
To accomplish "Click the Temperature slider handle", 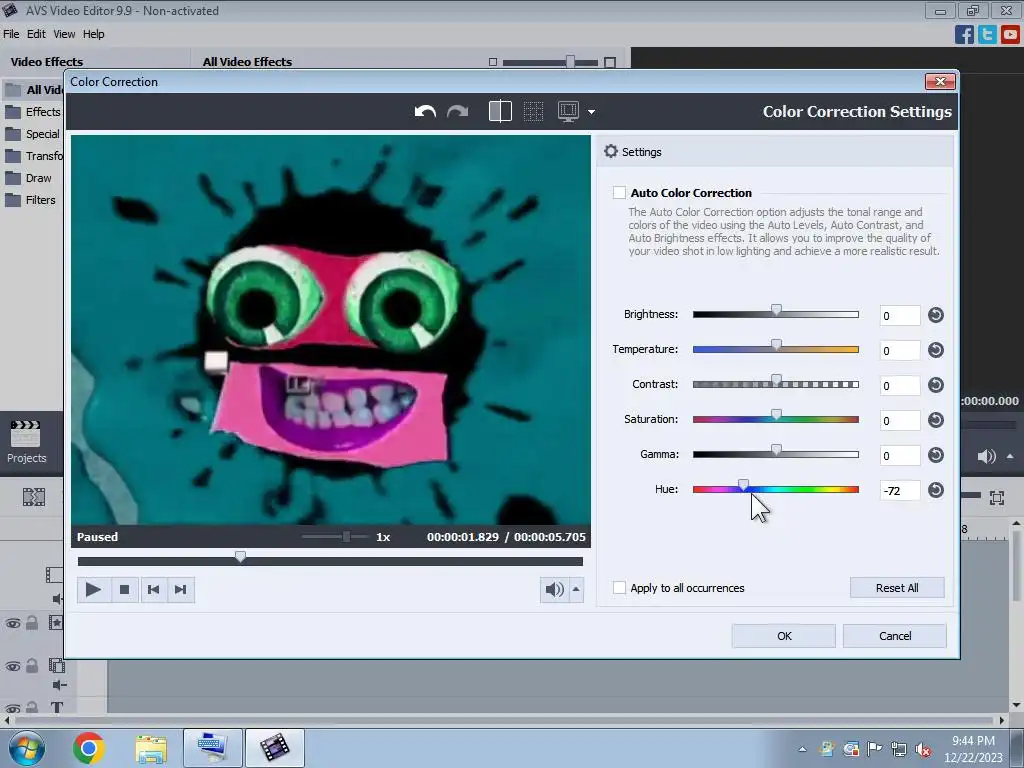I will tap(776, 345).
